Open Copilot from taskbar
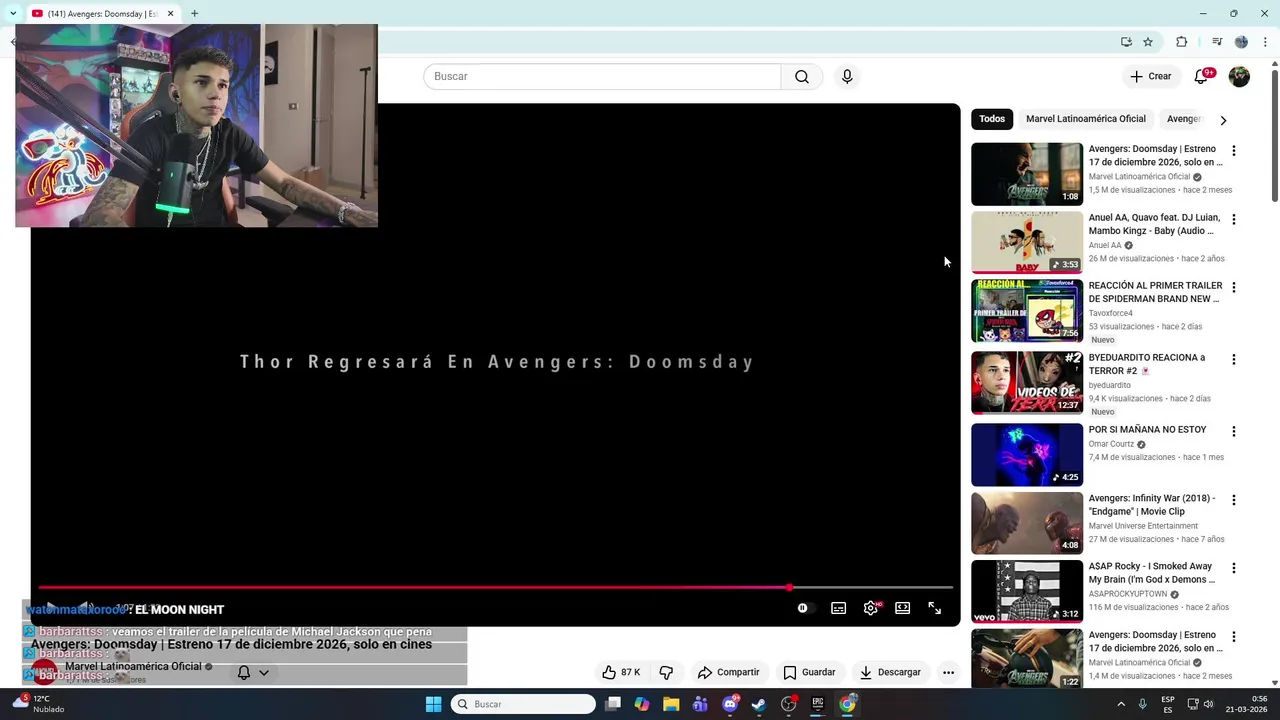1280x720 pixels. click(642, 704)
